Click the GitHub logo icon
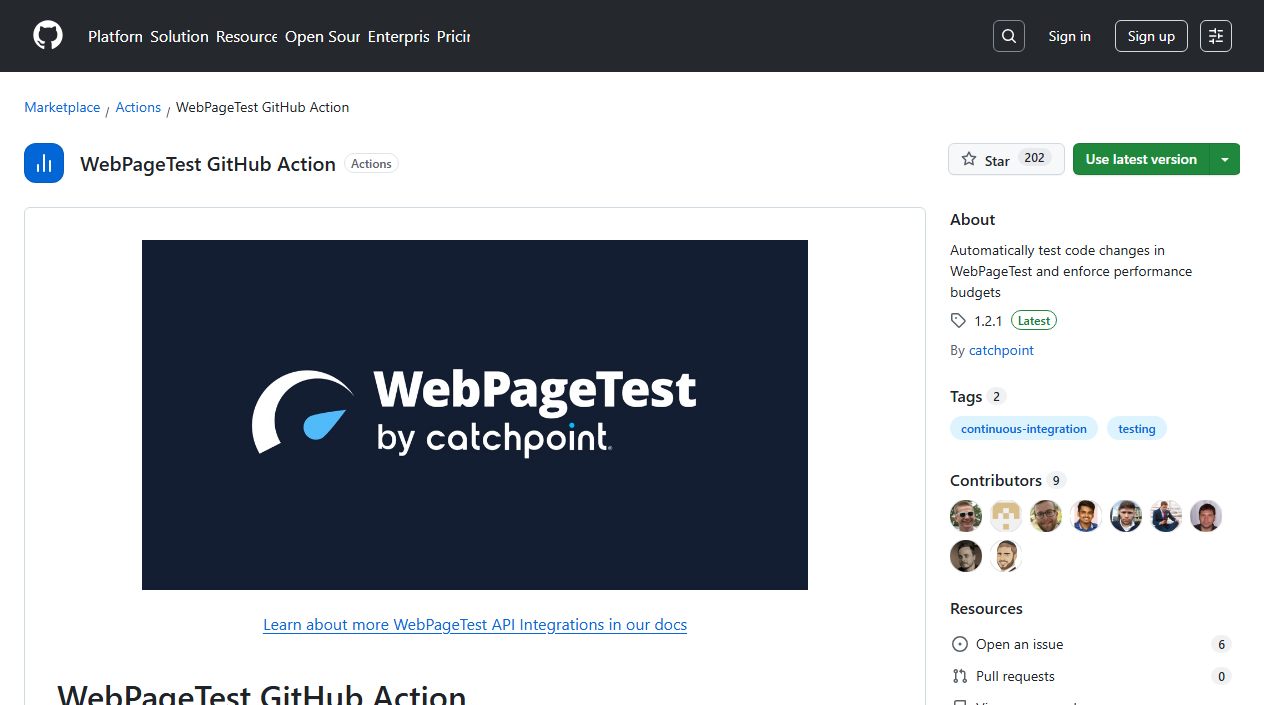The image size is (1264, 705). tap(47, 35)
